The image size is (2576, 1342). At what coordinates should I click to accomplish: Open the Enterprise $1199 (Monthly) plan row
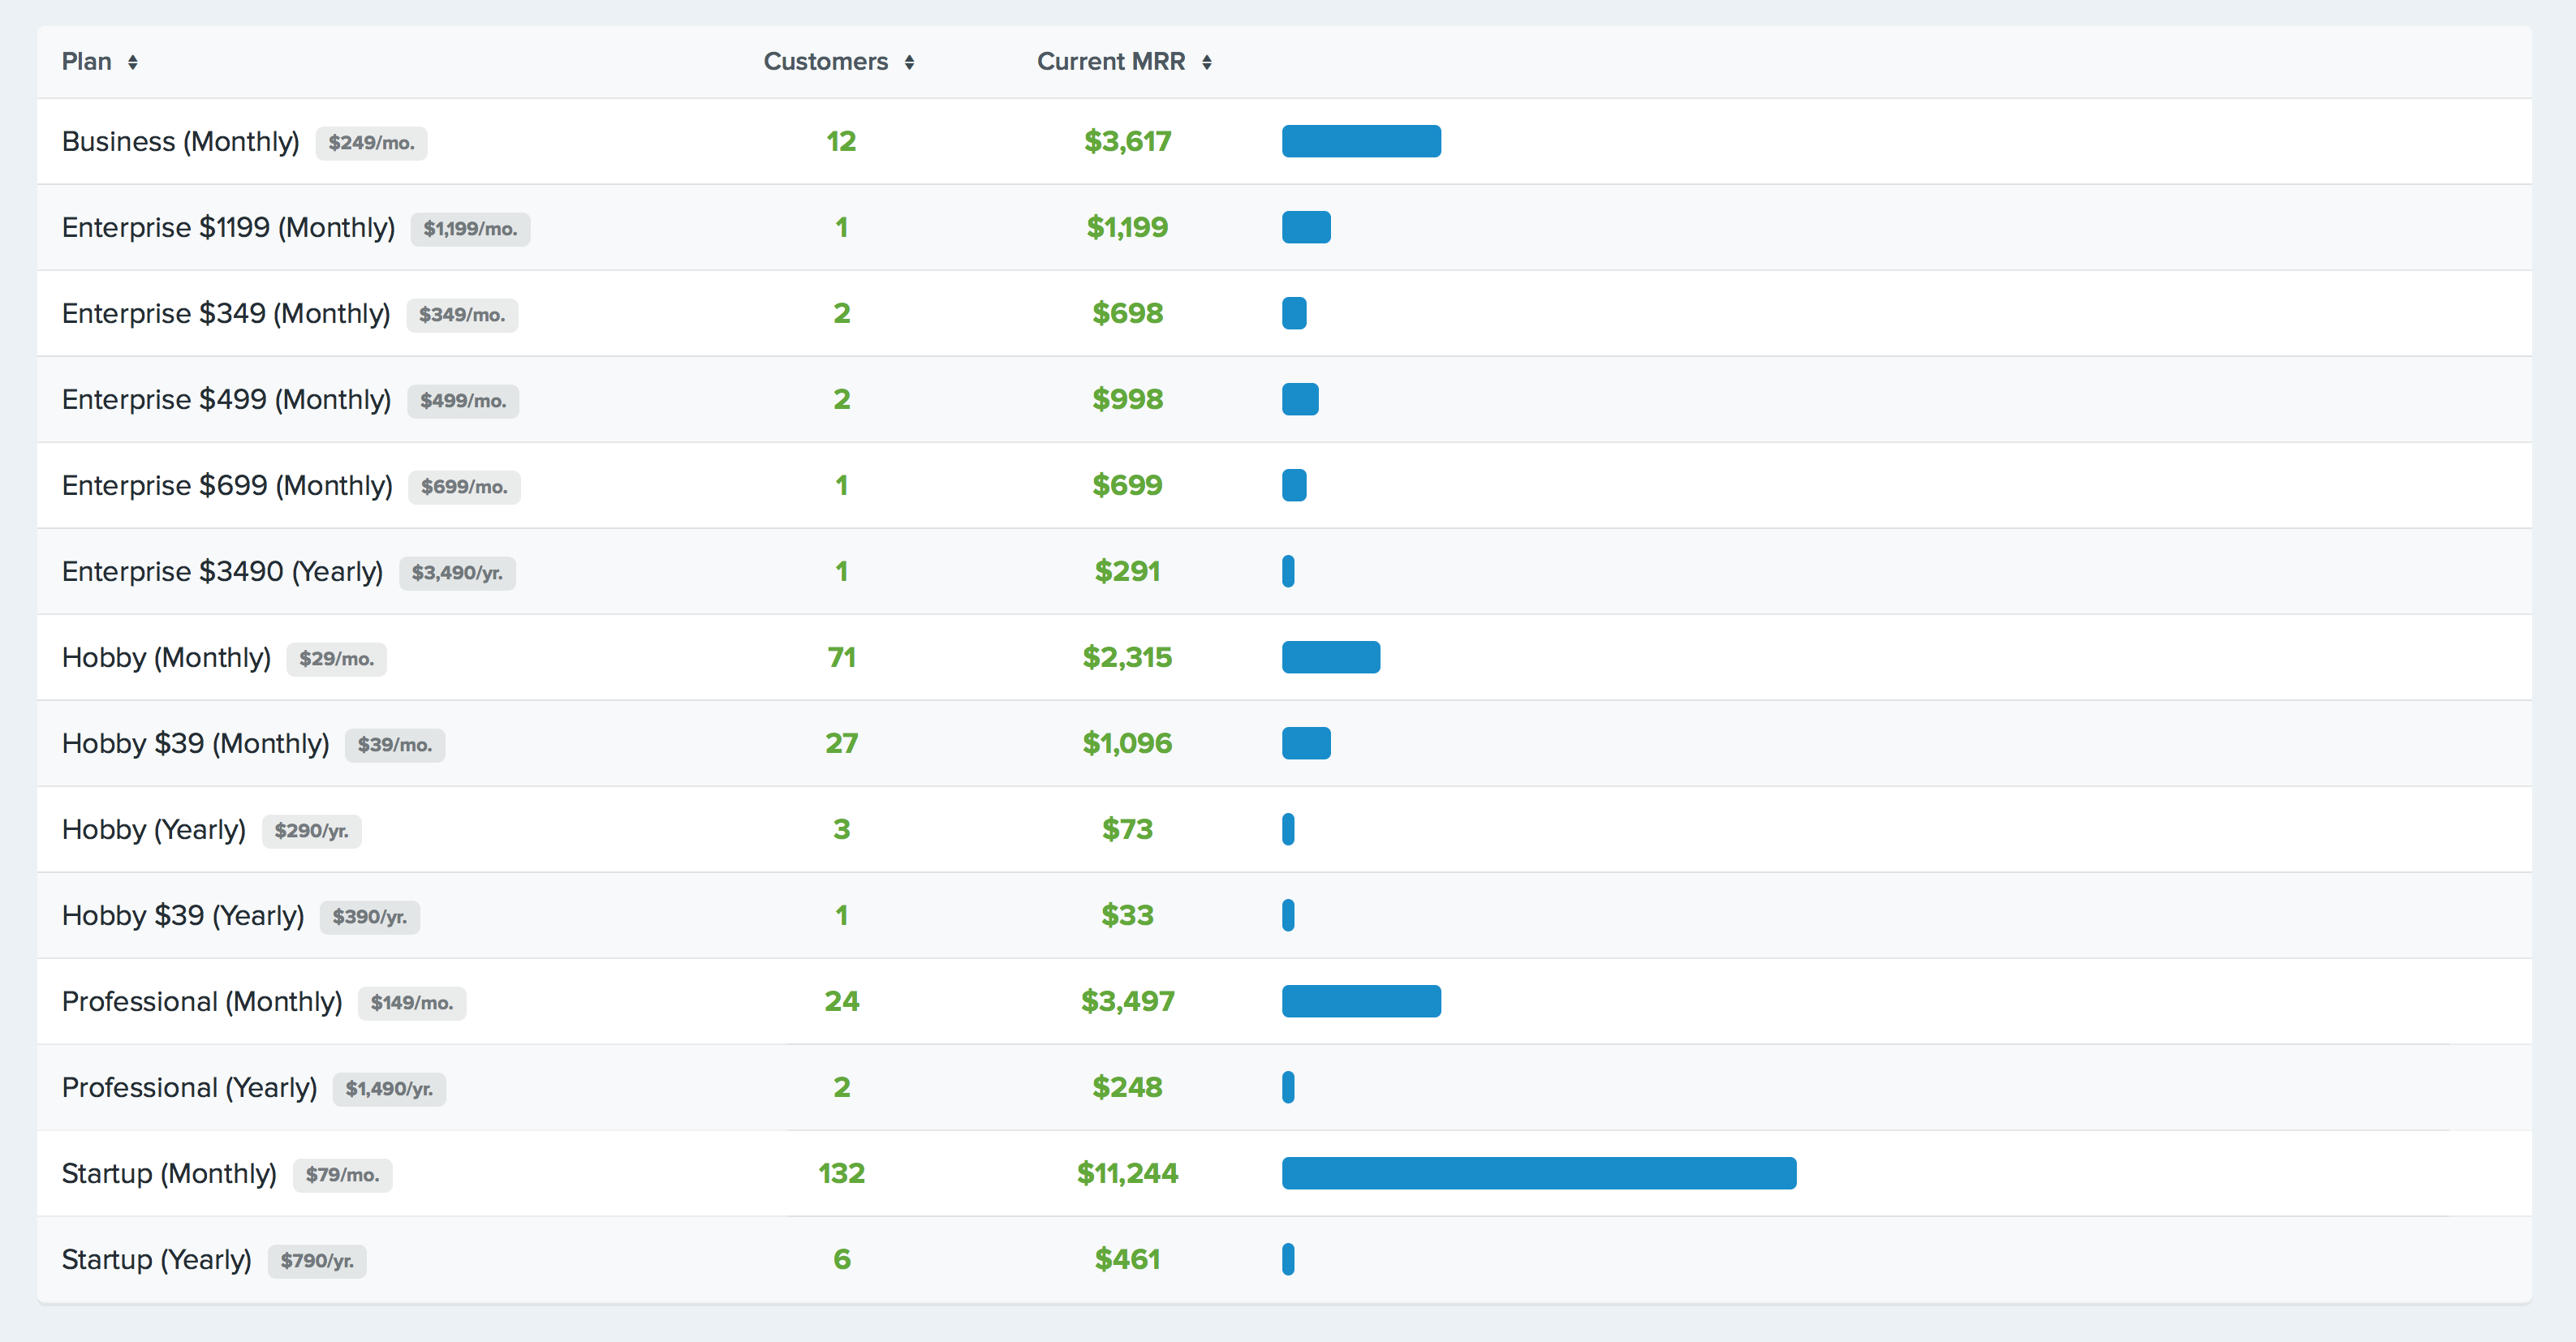229,227
